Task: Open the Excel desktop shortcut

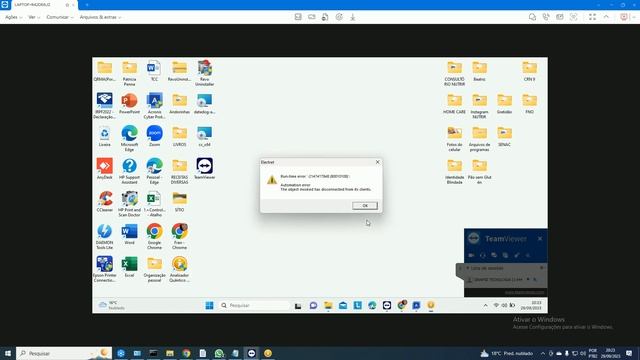Action: (129, 267)
